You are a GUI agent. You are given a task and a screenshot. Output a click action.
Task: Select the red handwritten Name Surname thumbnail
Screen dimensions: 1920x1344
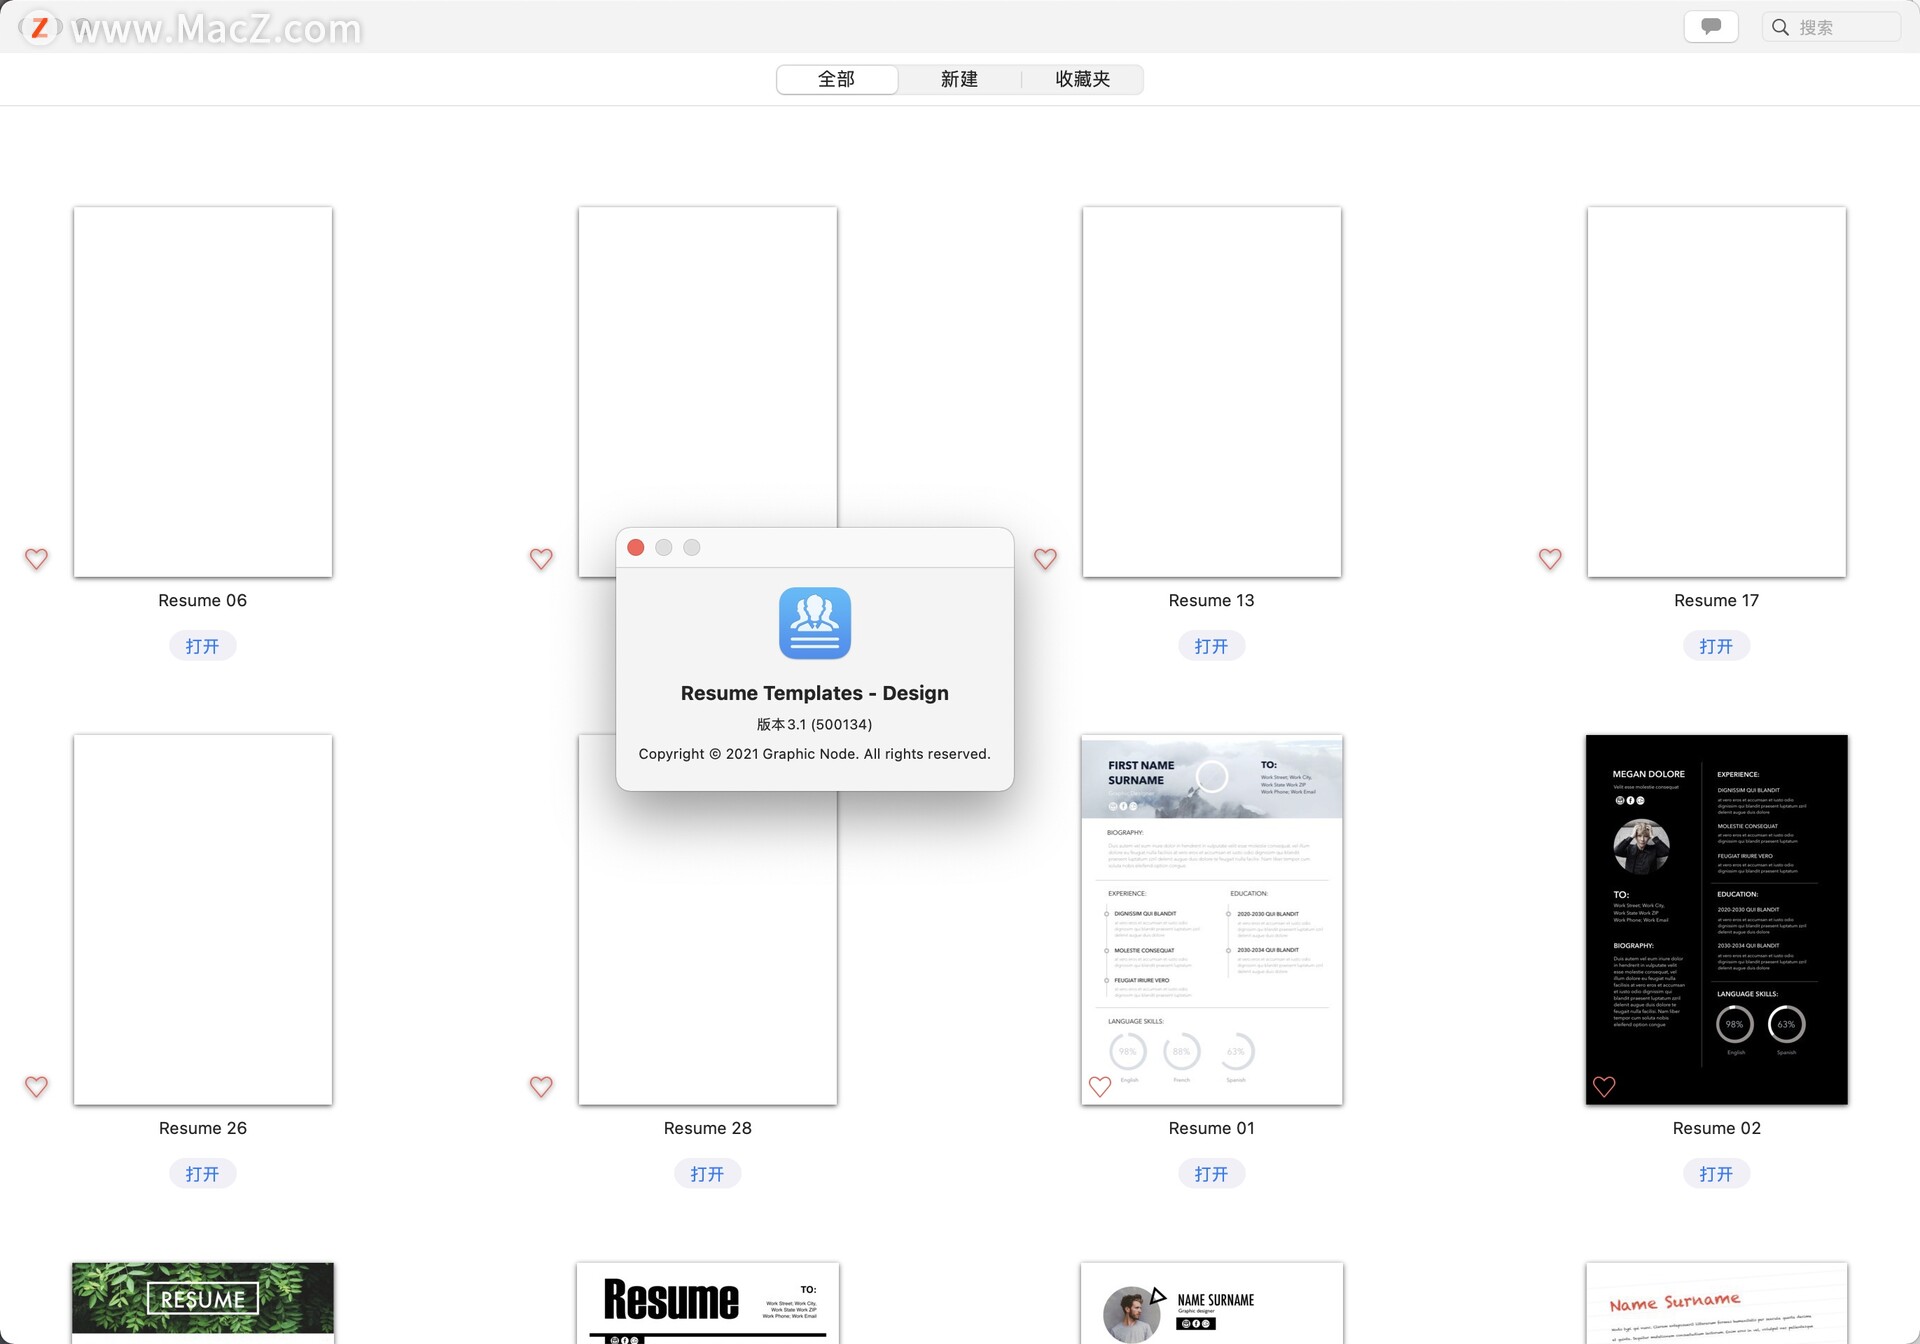click(x=1717, y=1303)
